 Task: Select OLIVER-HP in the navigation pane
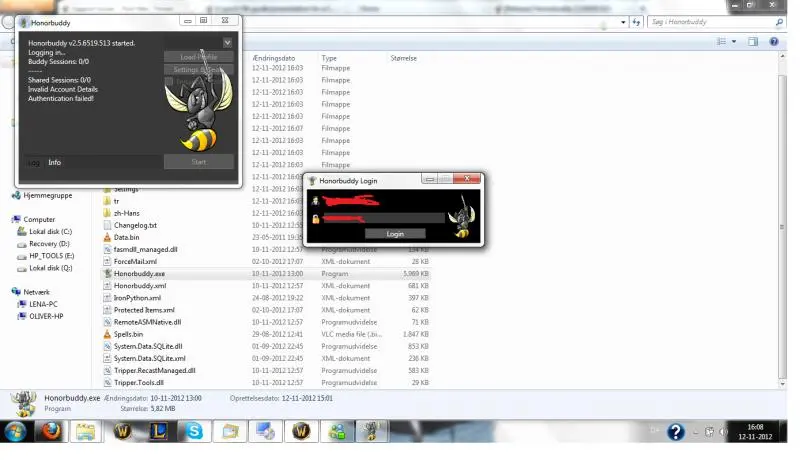click(46, 316)
